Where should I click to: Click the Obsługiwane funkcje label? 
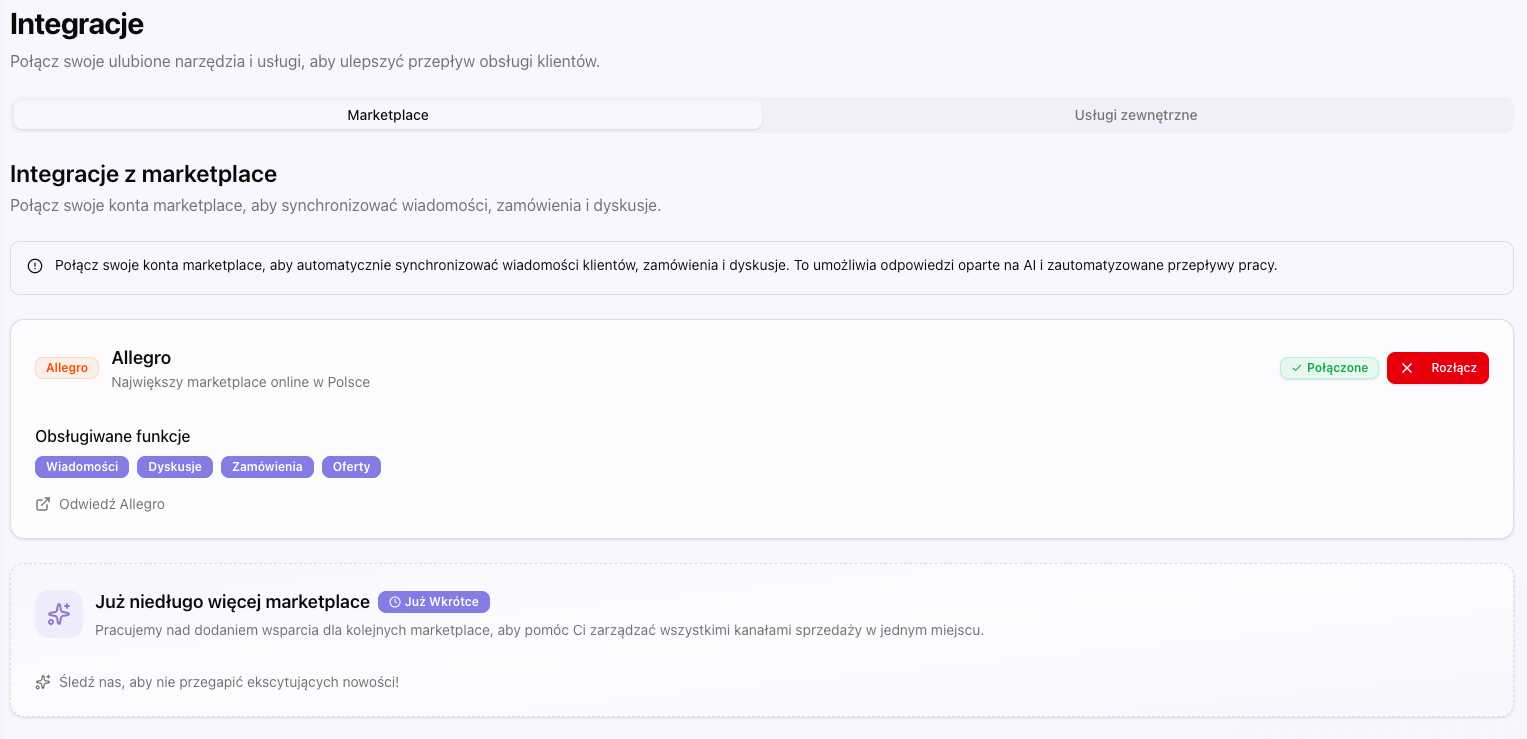point(112,436)
